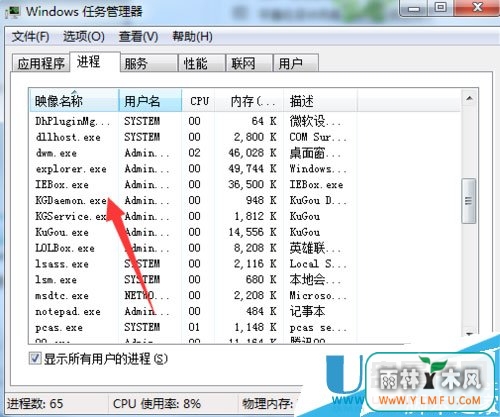Switch to the 应用程序 tab
Viewport: 500px width, 417px height.
[41, 63]
